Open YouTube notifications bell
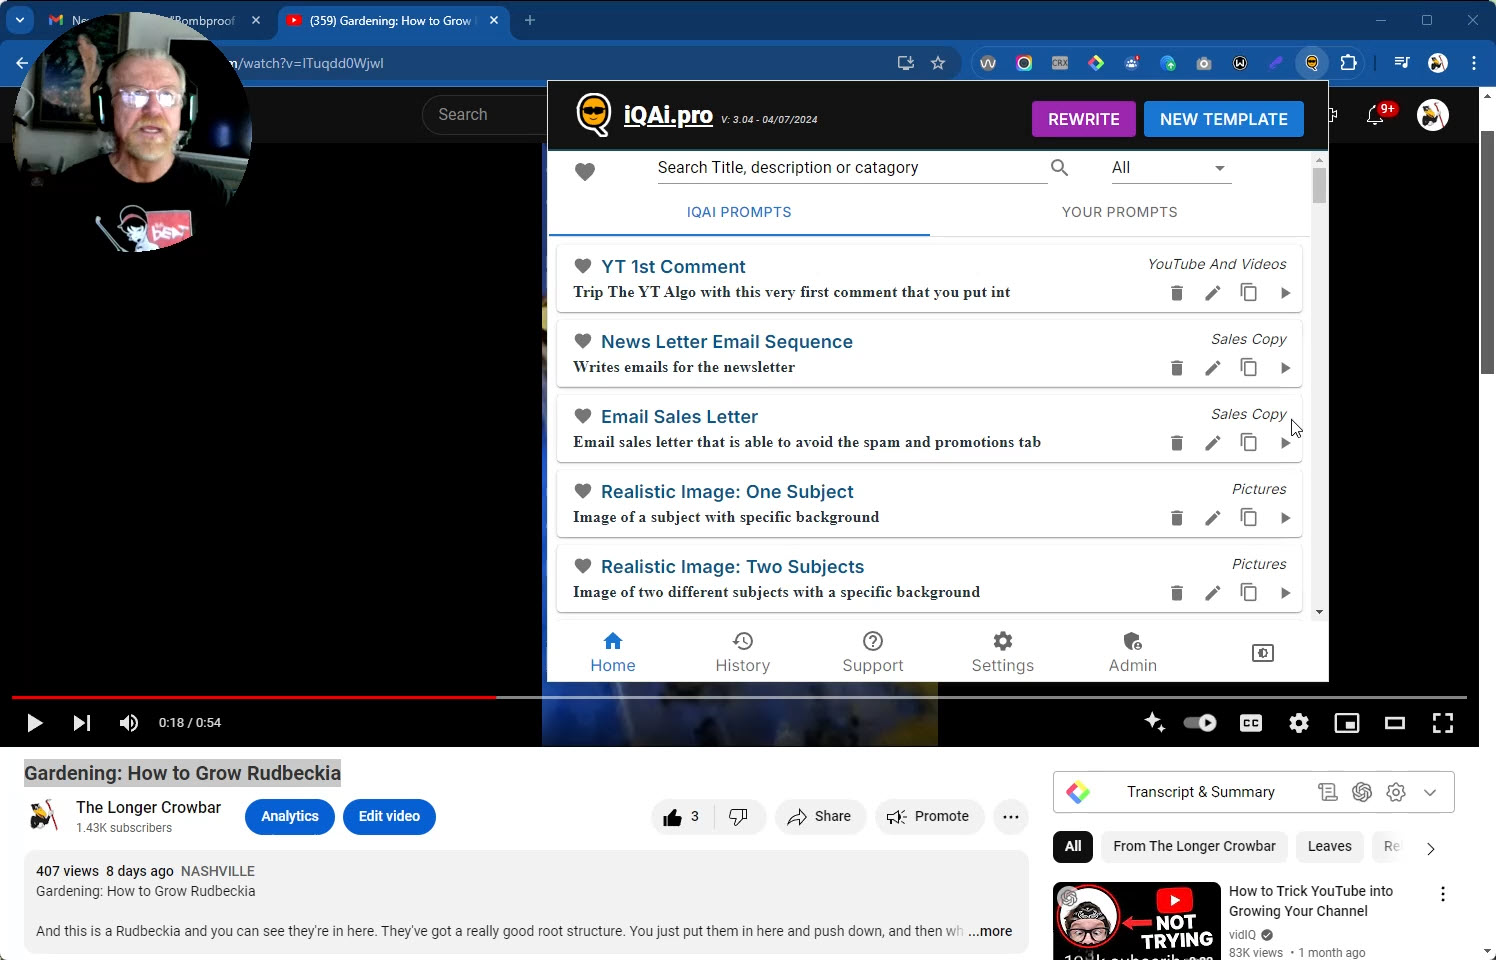This screenshot has width=1496, height=960. coord(1375,115)
